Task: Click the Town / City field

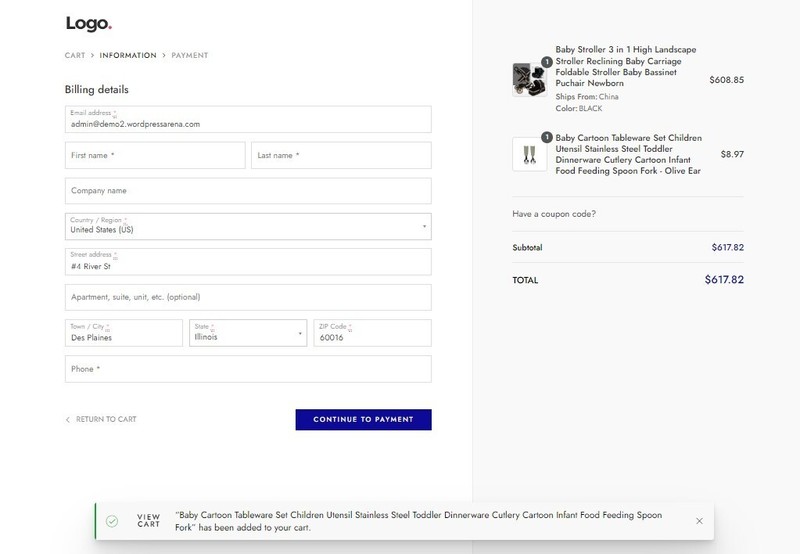Action: tap(123, 333)
